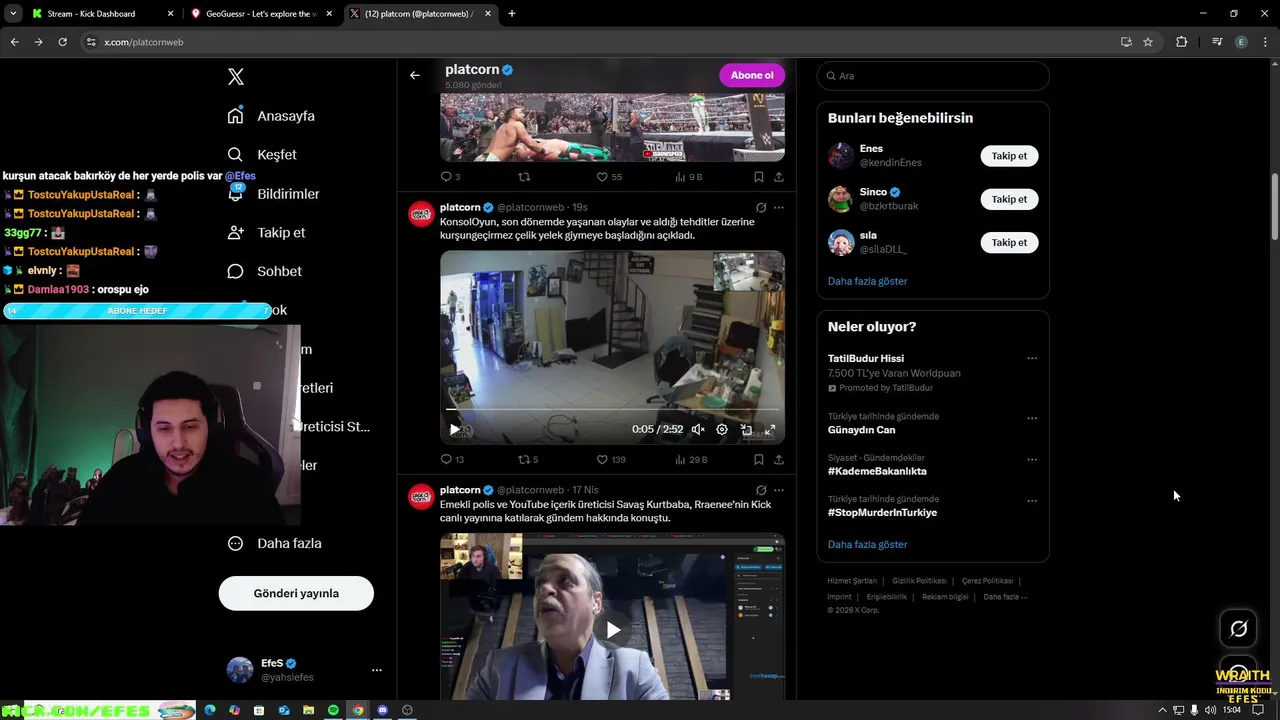Open the tab search dropdown arrow
The image size is (1280, 720).
(13, 14)
